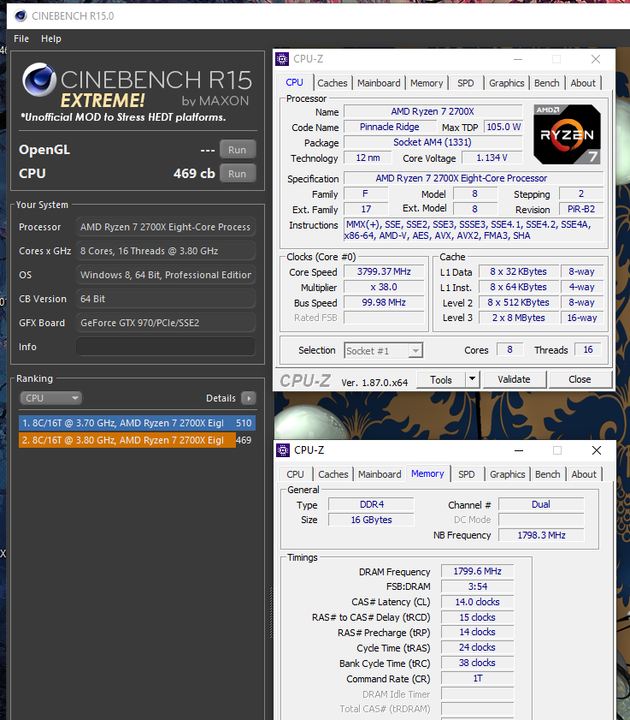630x720 pixels.
Task: Switch to SPD tab in upper CPU-Z window
Action: [x=466, y=83]
